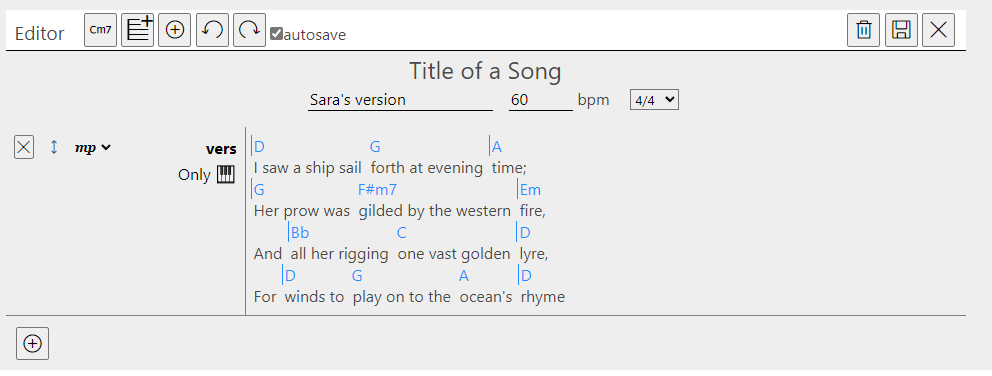Viewport: 992px width, 376px height.
Task: Add a new section with bottom plus button
Action: 32,343
